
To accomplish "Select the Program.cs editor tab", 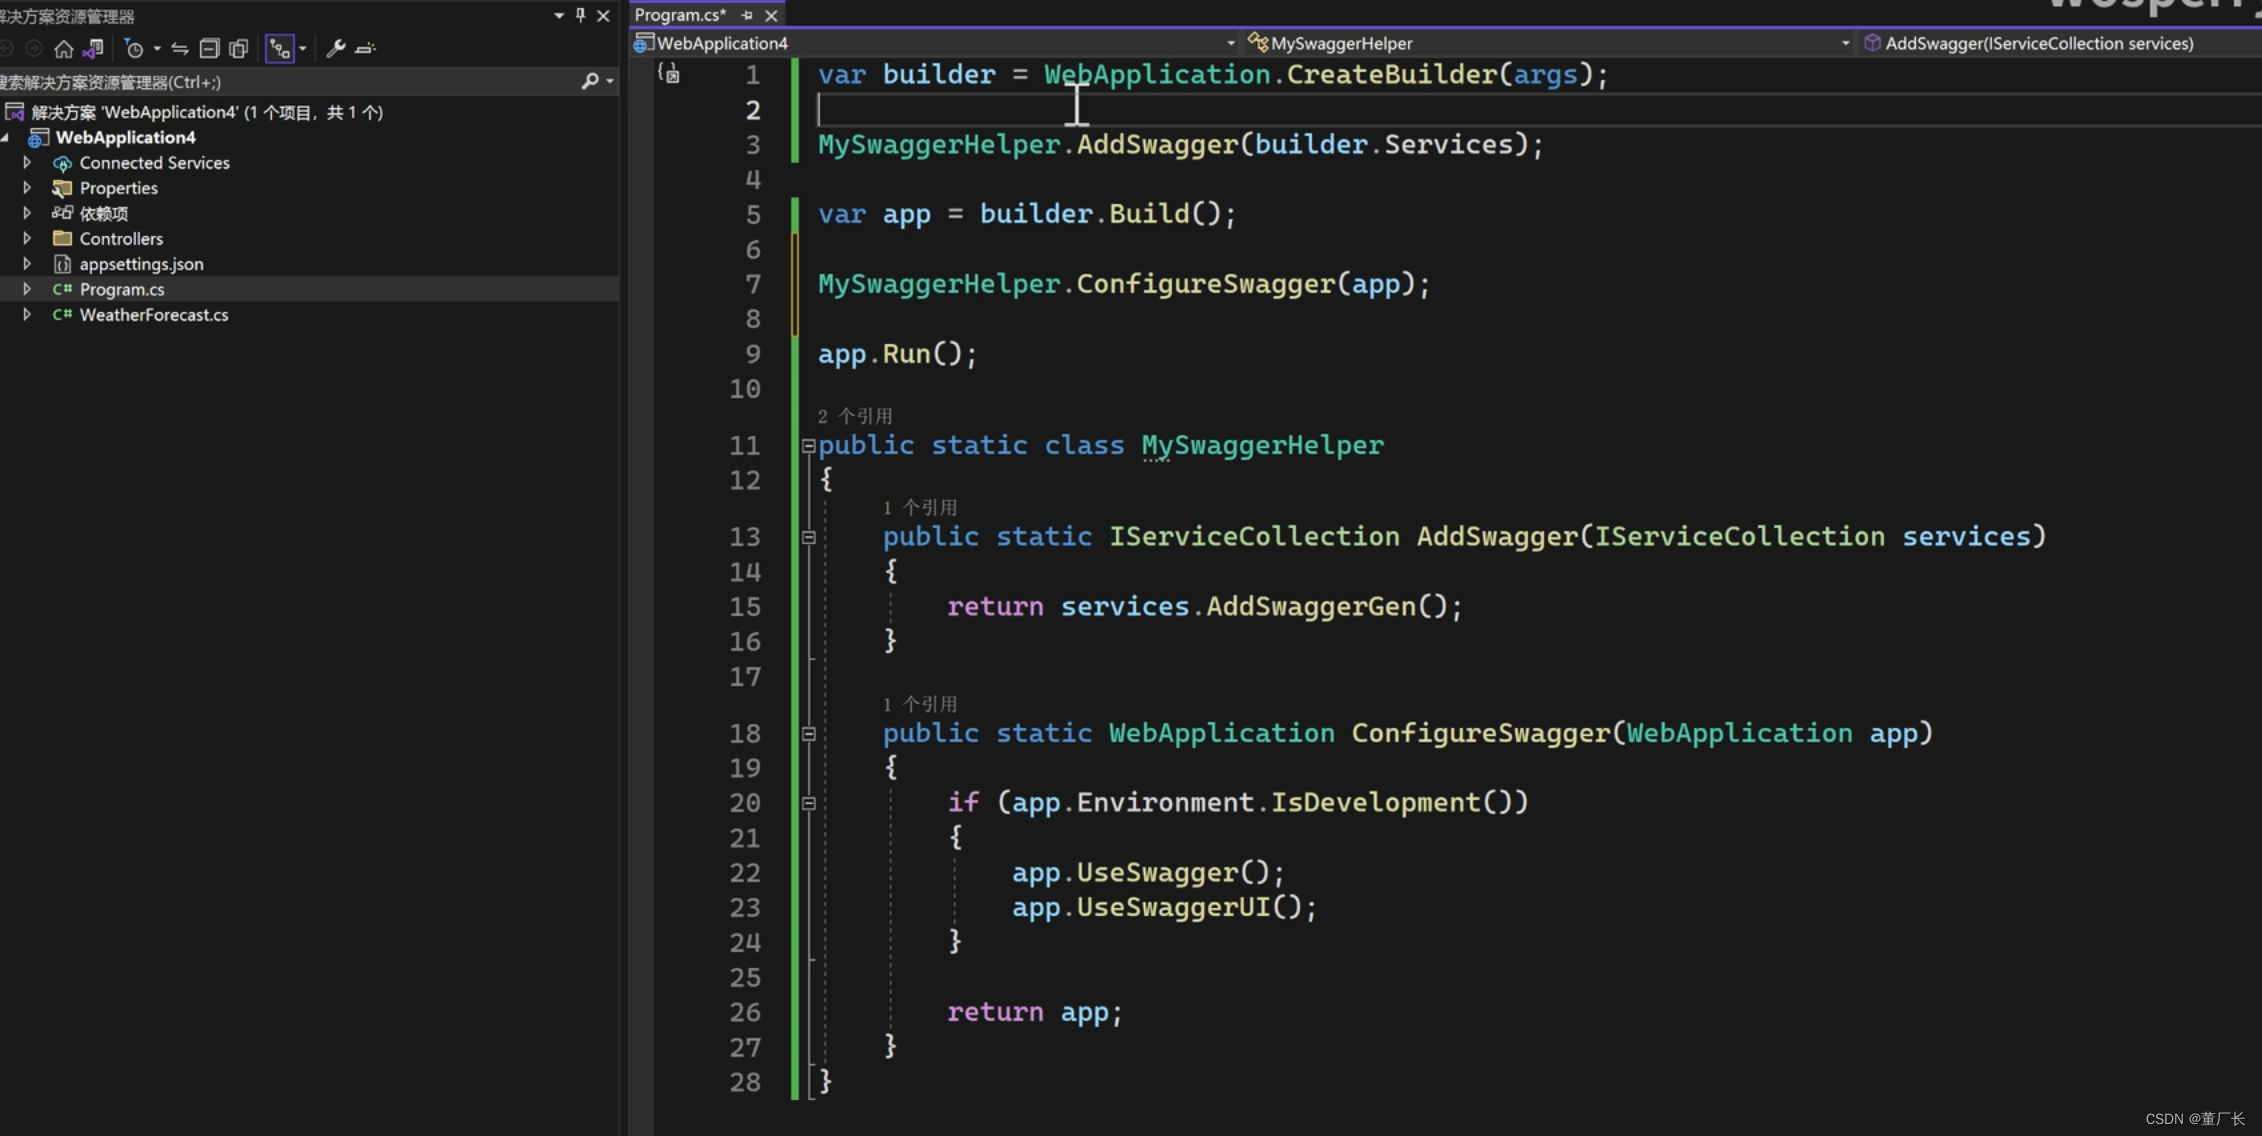I will [680, 15].
